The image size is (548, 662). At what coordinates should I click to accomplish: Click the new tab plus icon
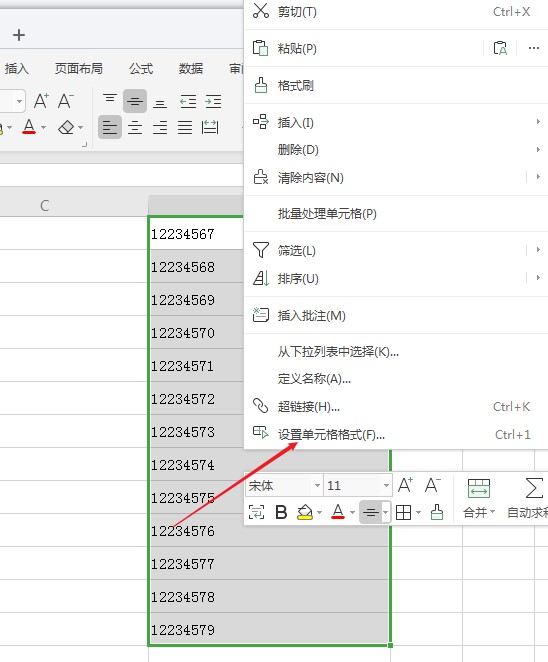click(x=19, y=35)
